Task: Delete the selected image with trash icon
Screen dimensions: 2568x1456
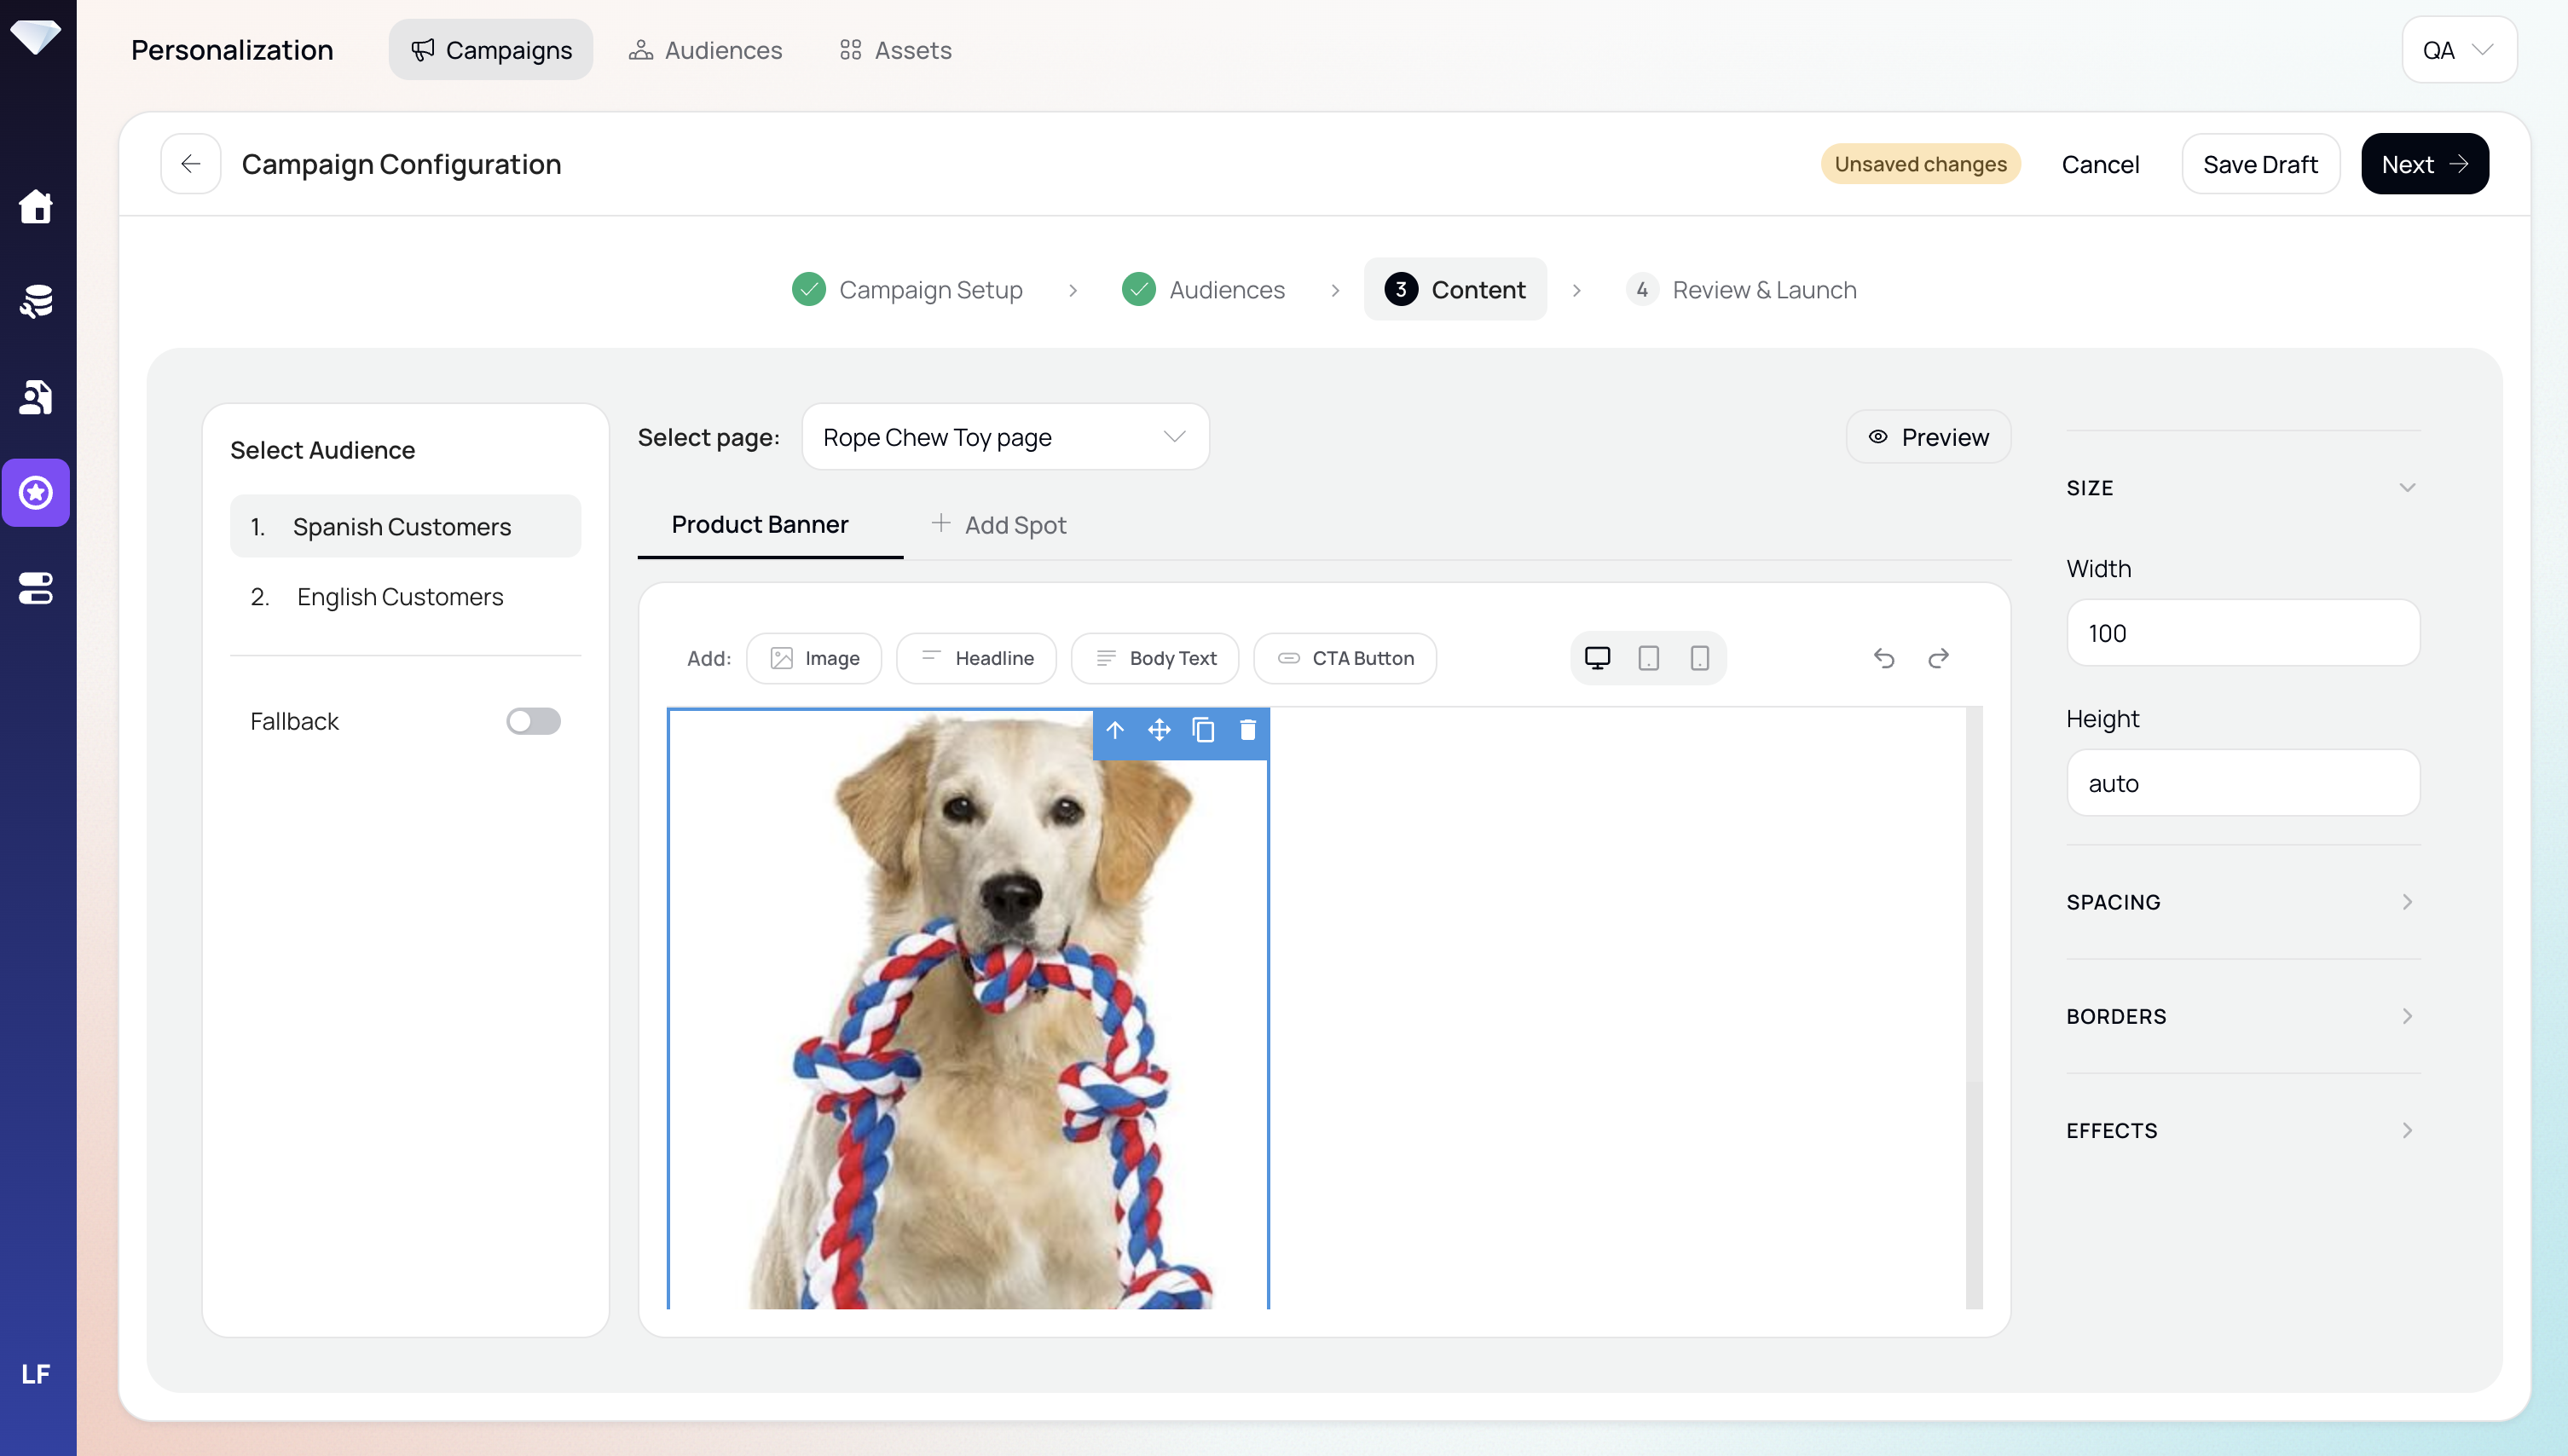Action: (x=1247, y=730)
